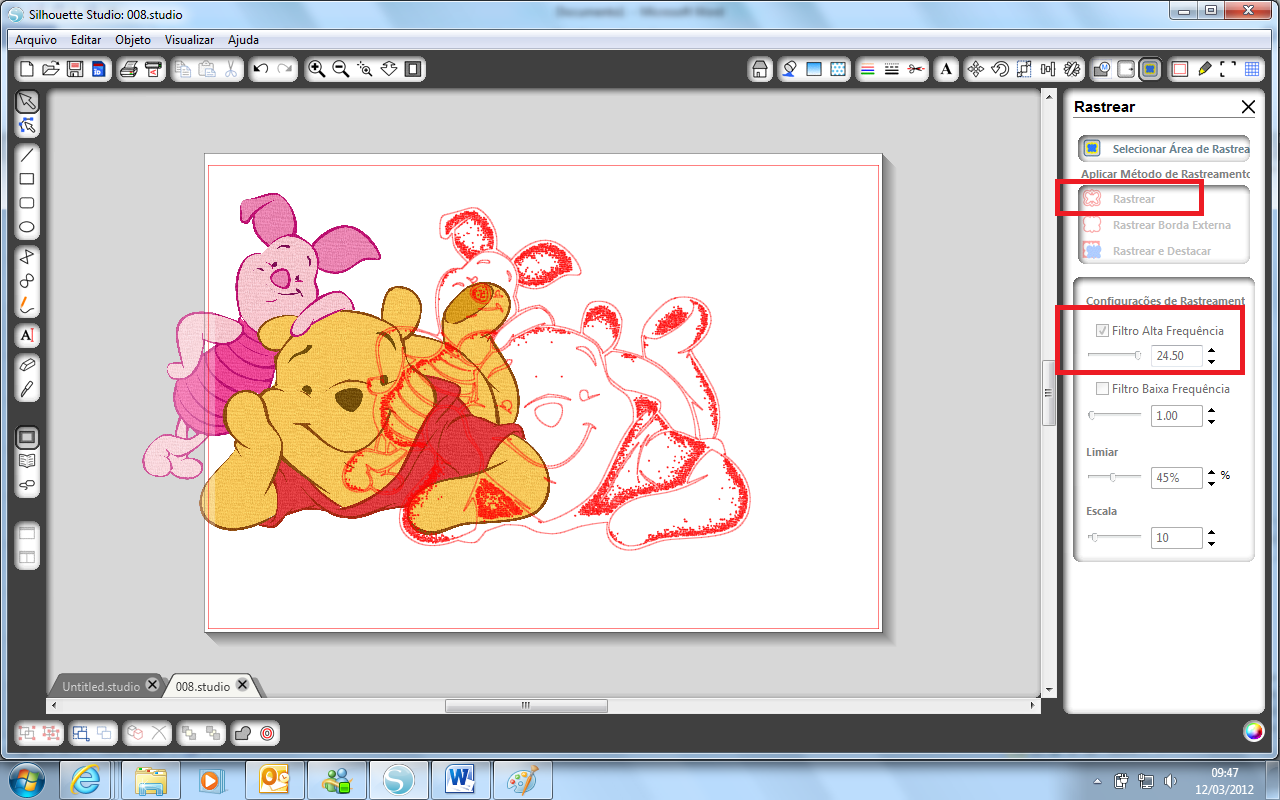Adjust the Limiar slider

(1113, 477)
